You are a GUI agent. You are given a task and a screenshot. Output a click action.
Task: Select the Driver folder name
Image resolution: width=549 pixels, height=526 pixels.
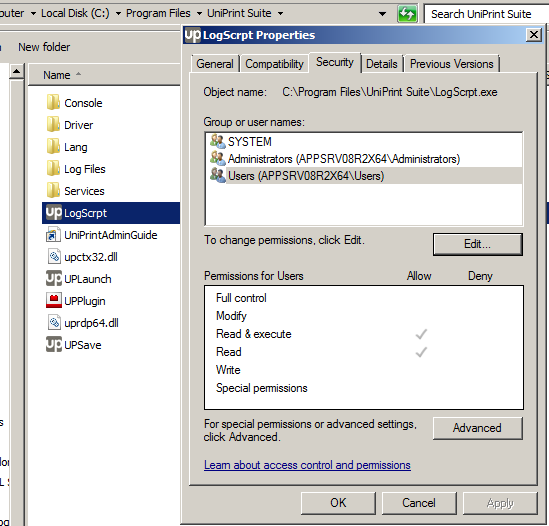(79, 125)
